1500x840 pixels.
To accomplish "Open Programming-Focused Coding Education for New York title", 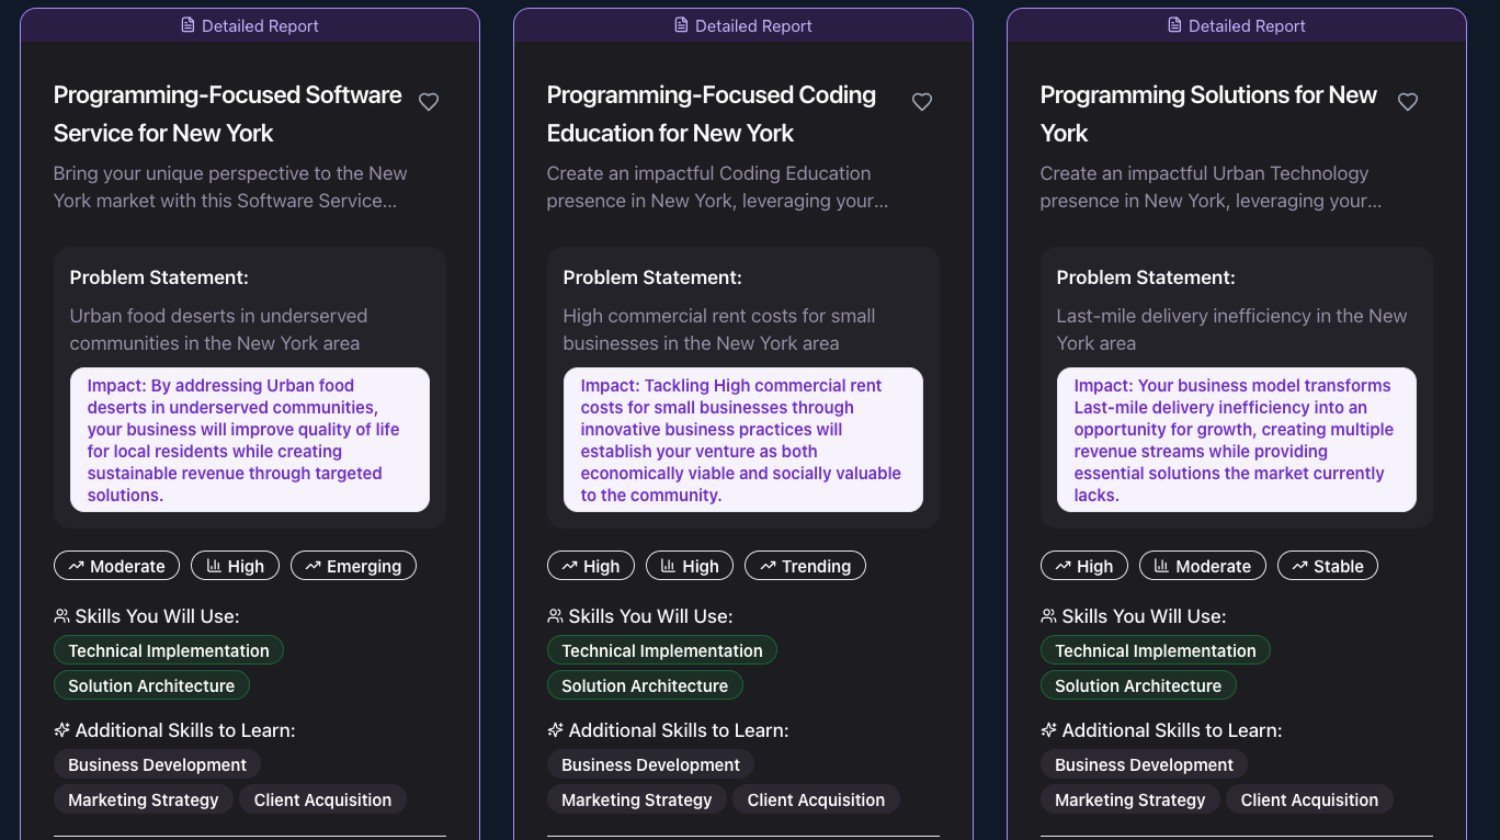I will 711,114.
